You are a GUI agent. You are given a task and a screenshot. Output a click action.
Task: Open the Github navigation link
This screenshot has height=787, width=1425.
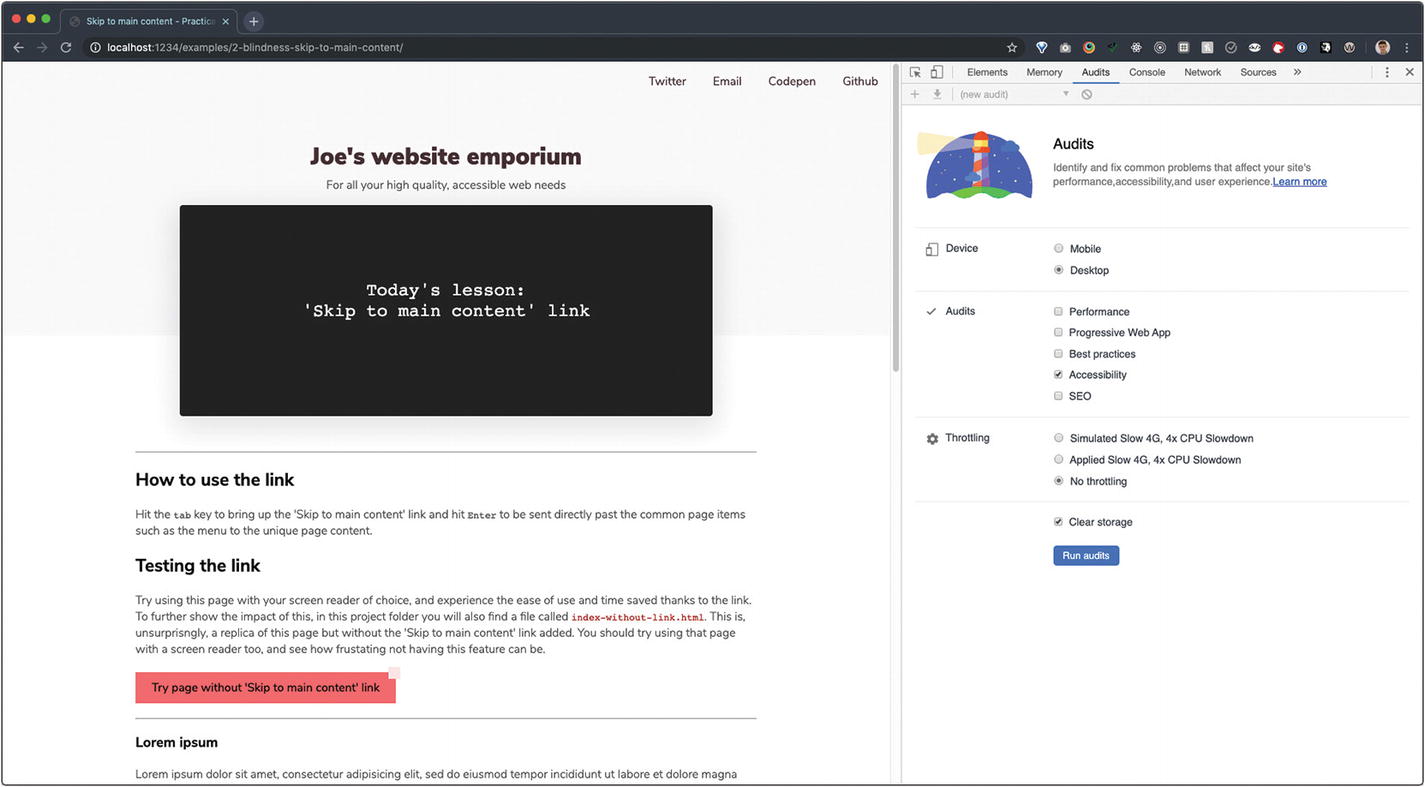[x=860, y=81]
